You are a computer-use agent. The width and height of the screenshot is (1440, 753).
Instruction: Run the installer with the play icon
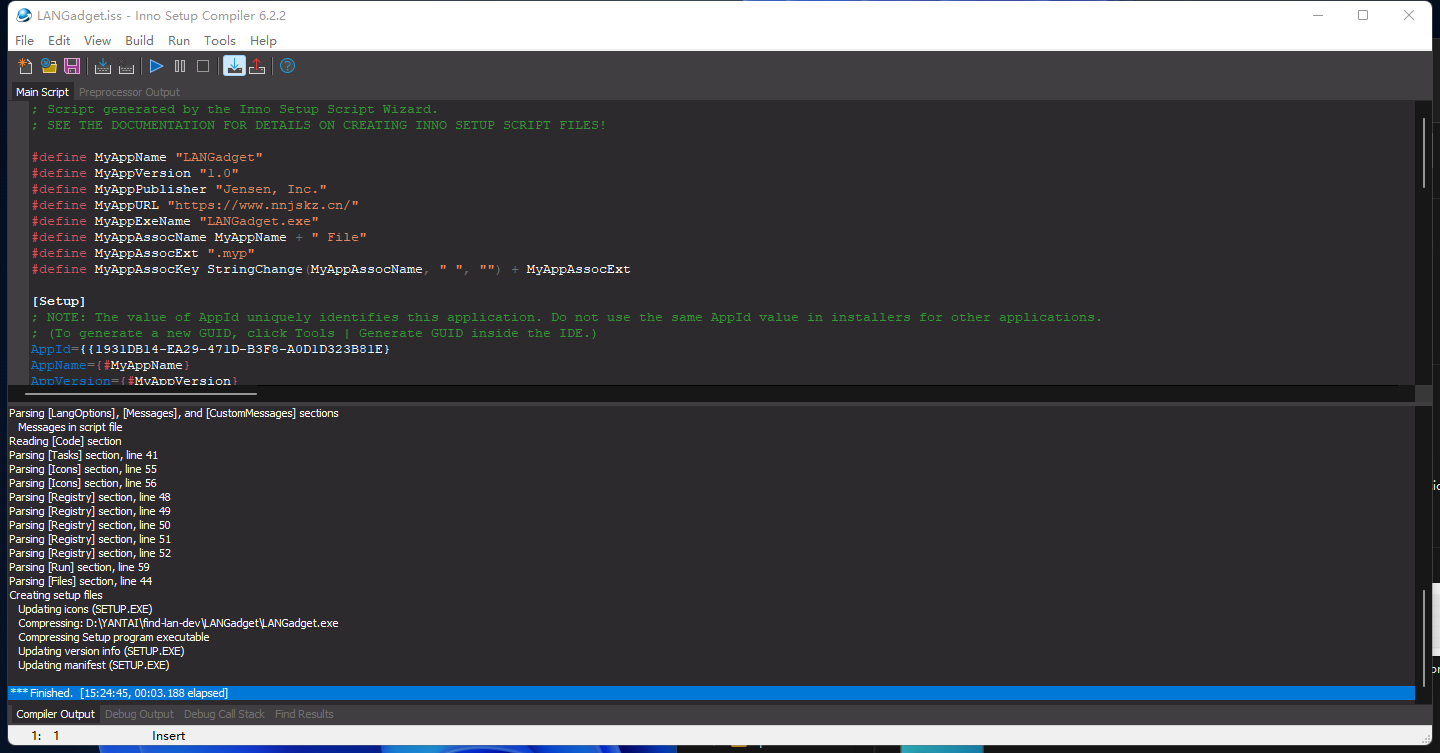[156, 66]
